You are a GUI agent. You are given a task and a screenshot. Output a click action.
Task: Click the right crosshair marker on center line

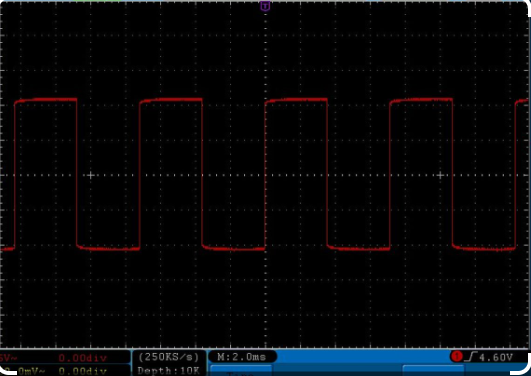(440, 175)
